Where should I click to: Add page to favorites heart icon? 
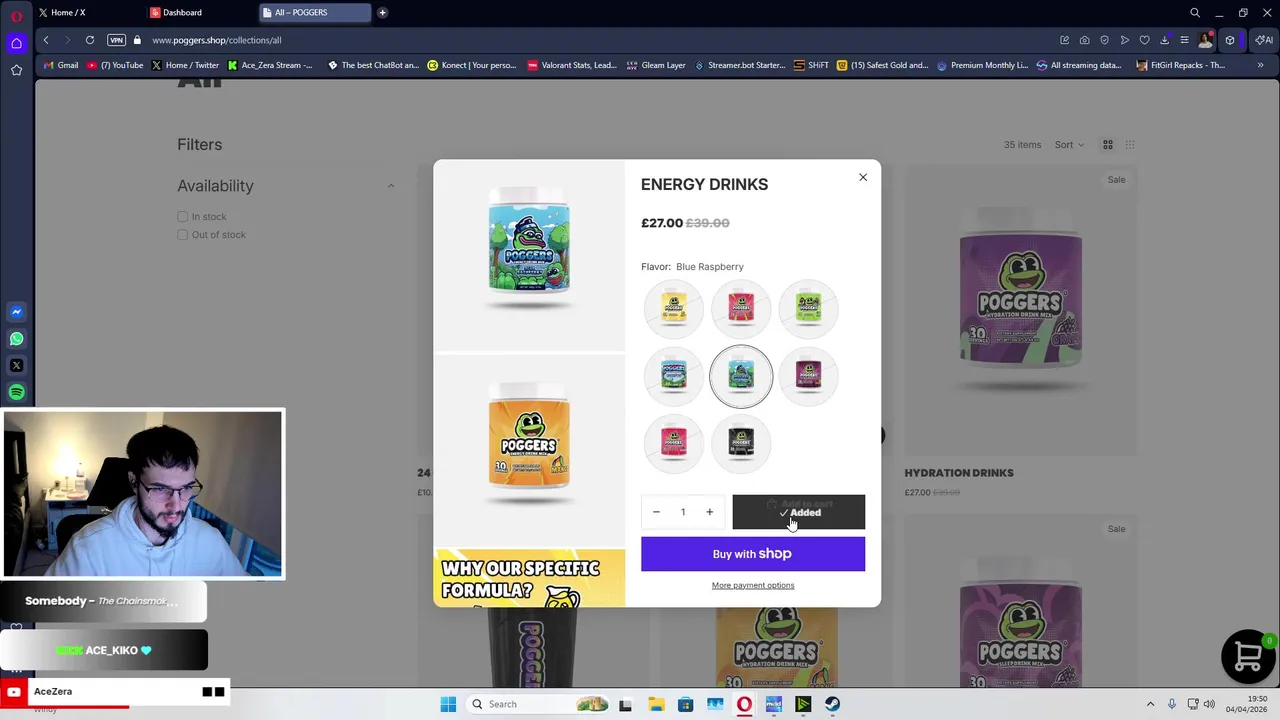pyautogui.click(x=1145, y=40)
